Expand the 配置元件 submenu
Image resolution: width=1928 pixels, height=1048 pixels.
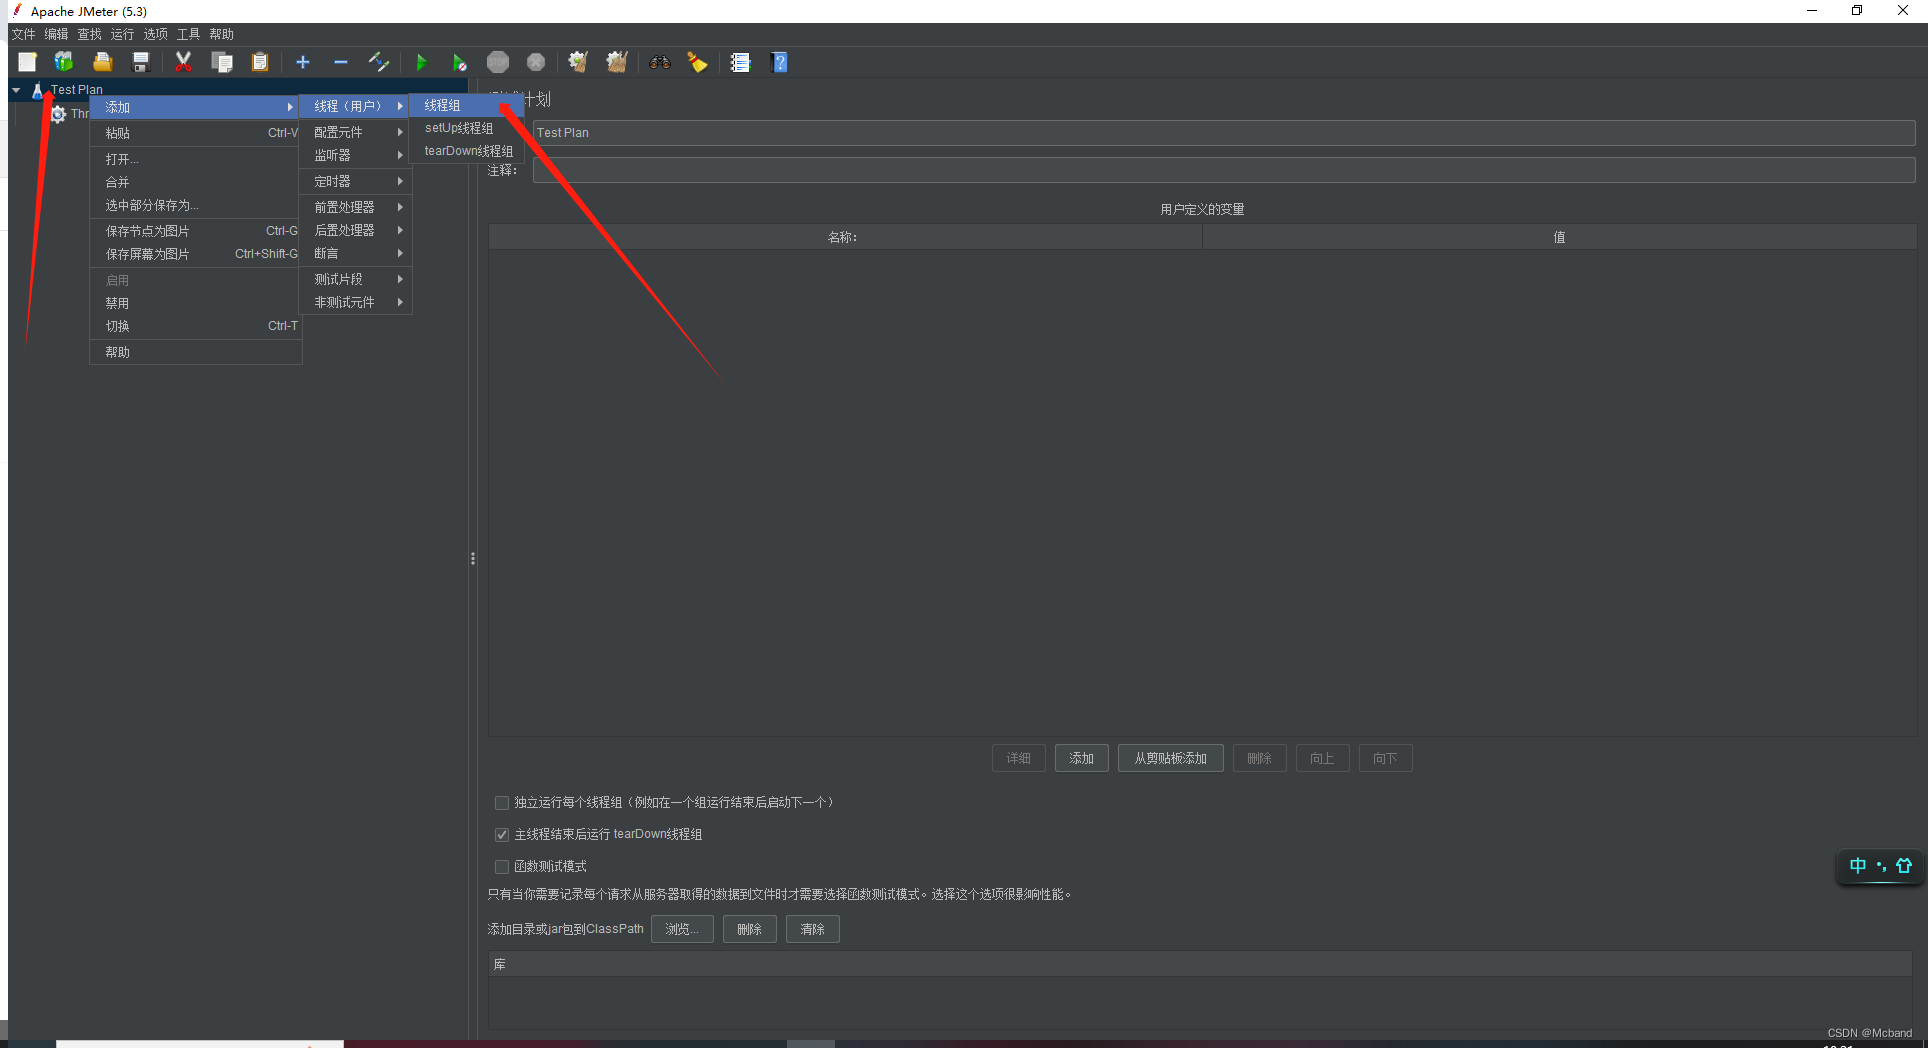tap(356, 132)
